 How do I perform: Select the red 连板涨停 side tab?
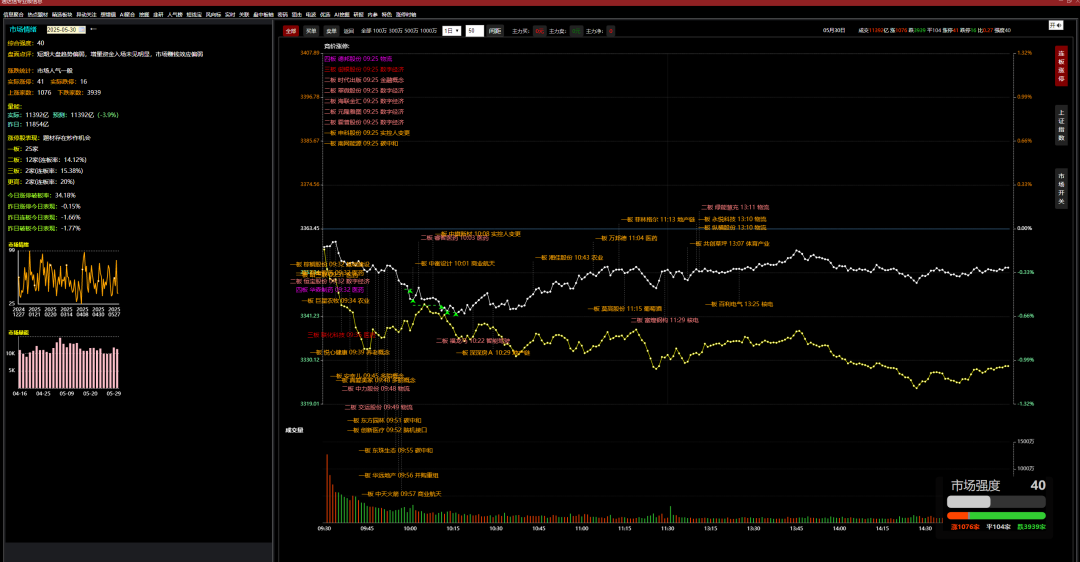pyautogui.click(x=1061, y=66)
